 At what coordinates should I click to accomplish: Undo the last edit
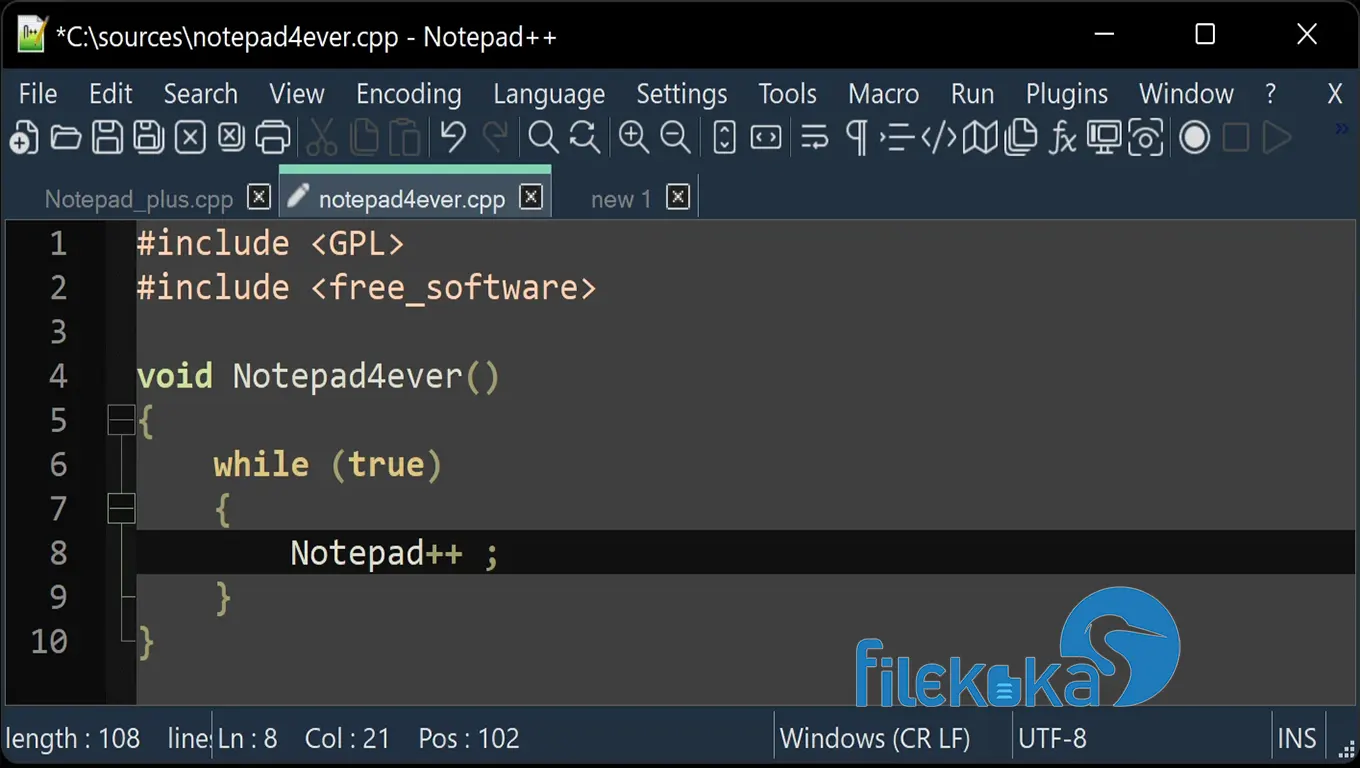(453, 137)
